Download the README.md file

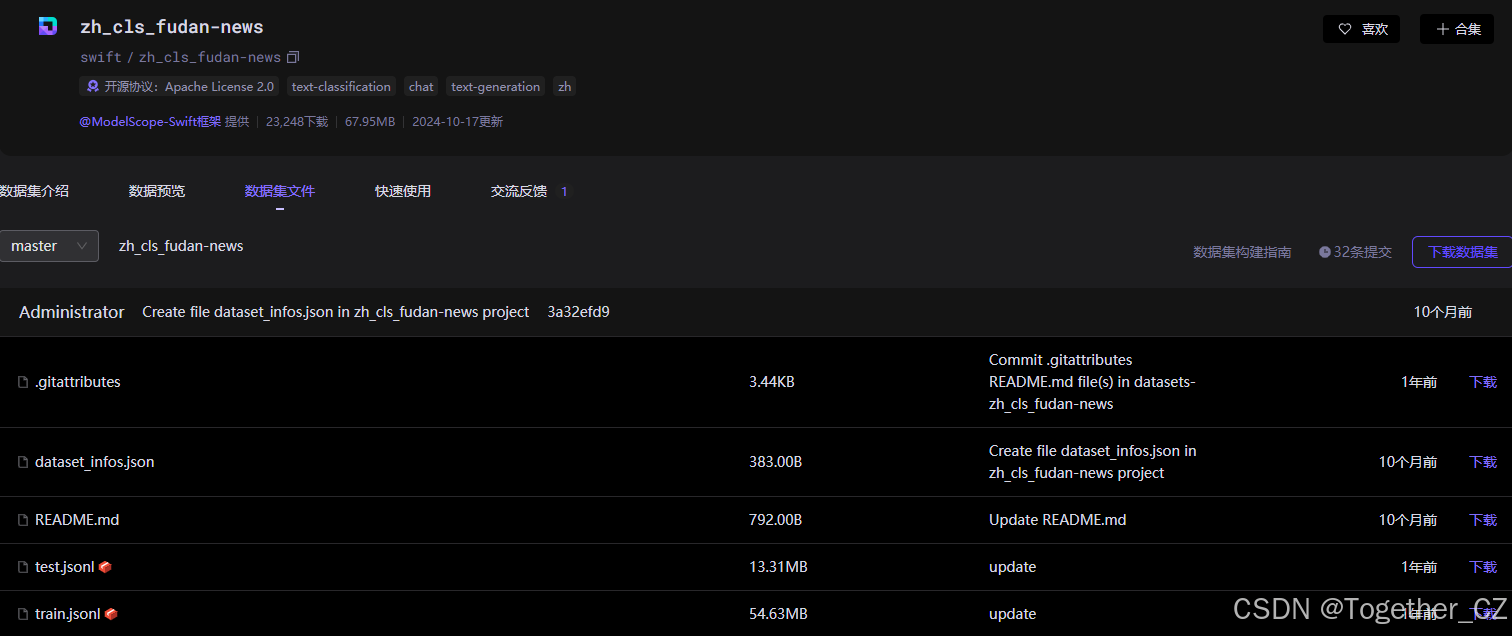coord(1483,520)
